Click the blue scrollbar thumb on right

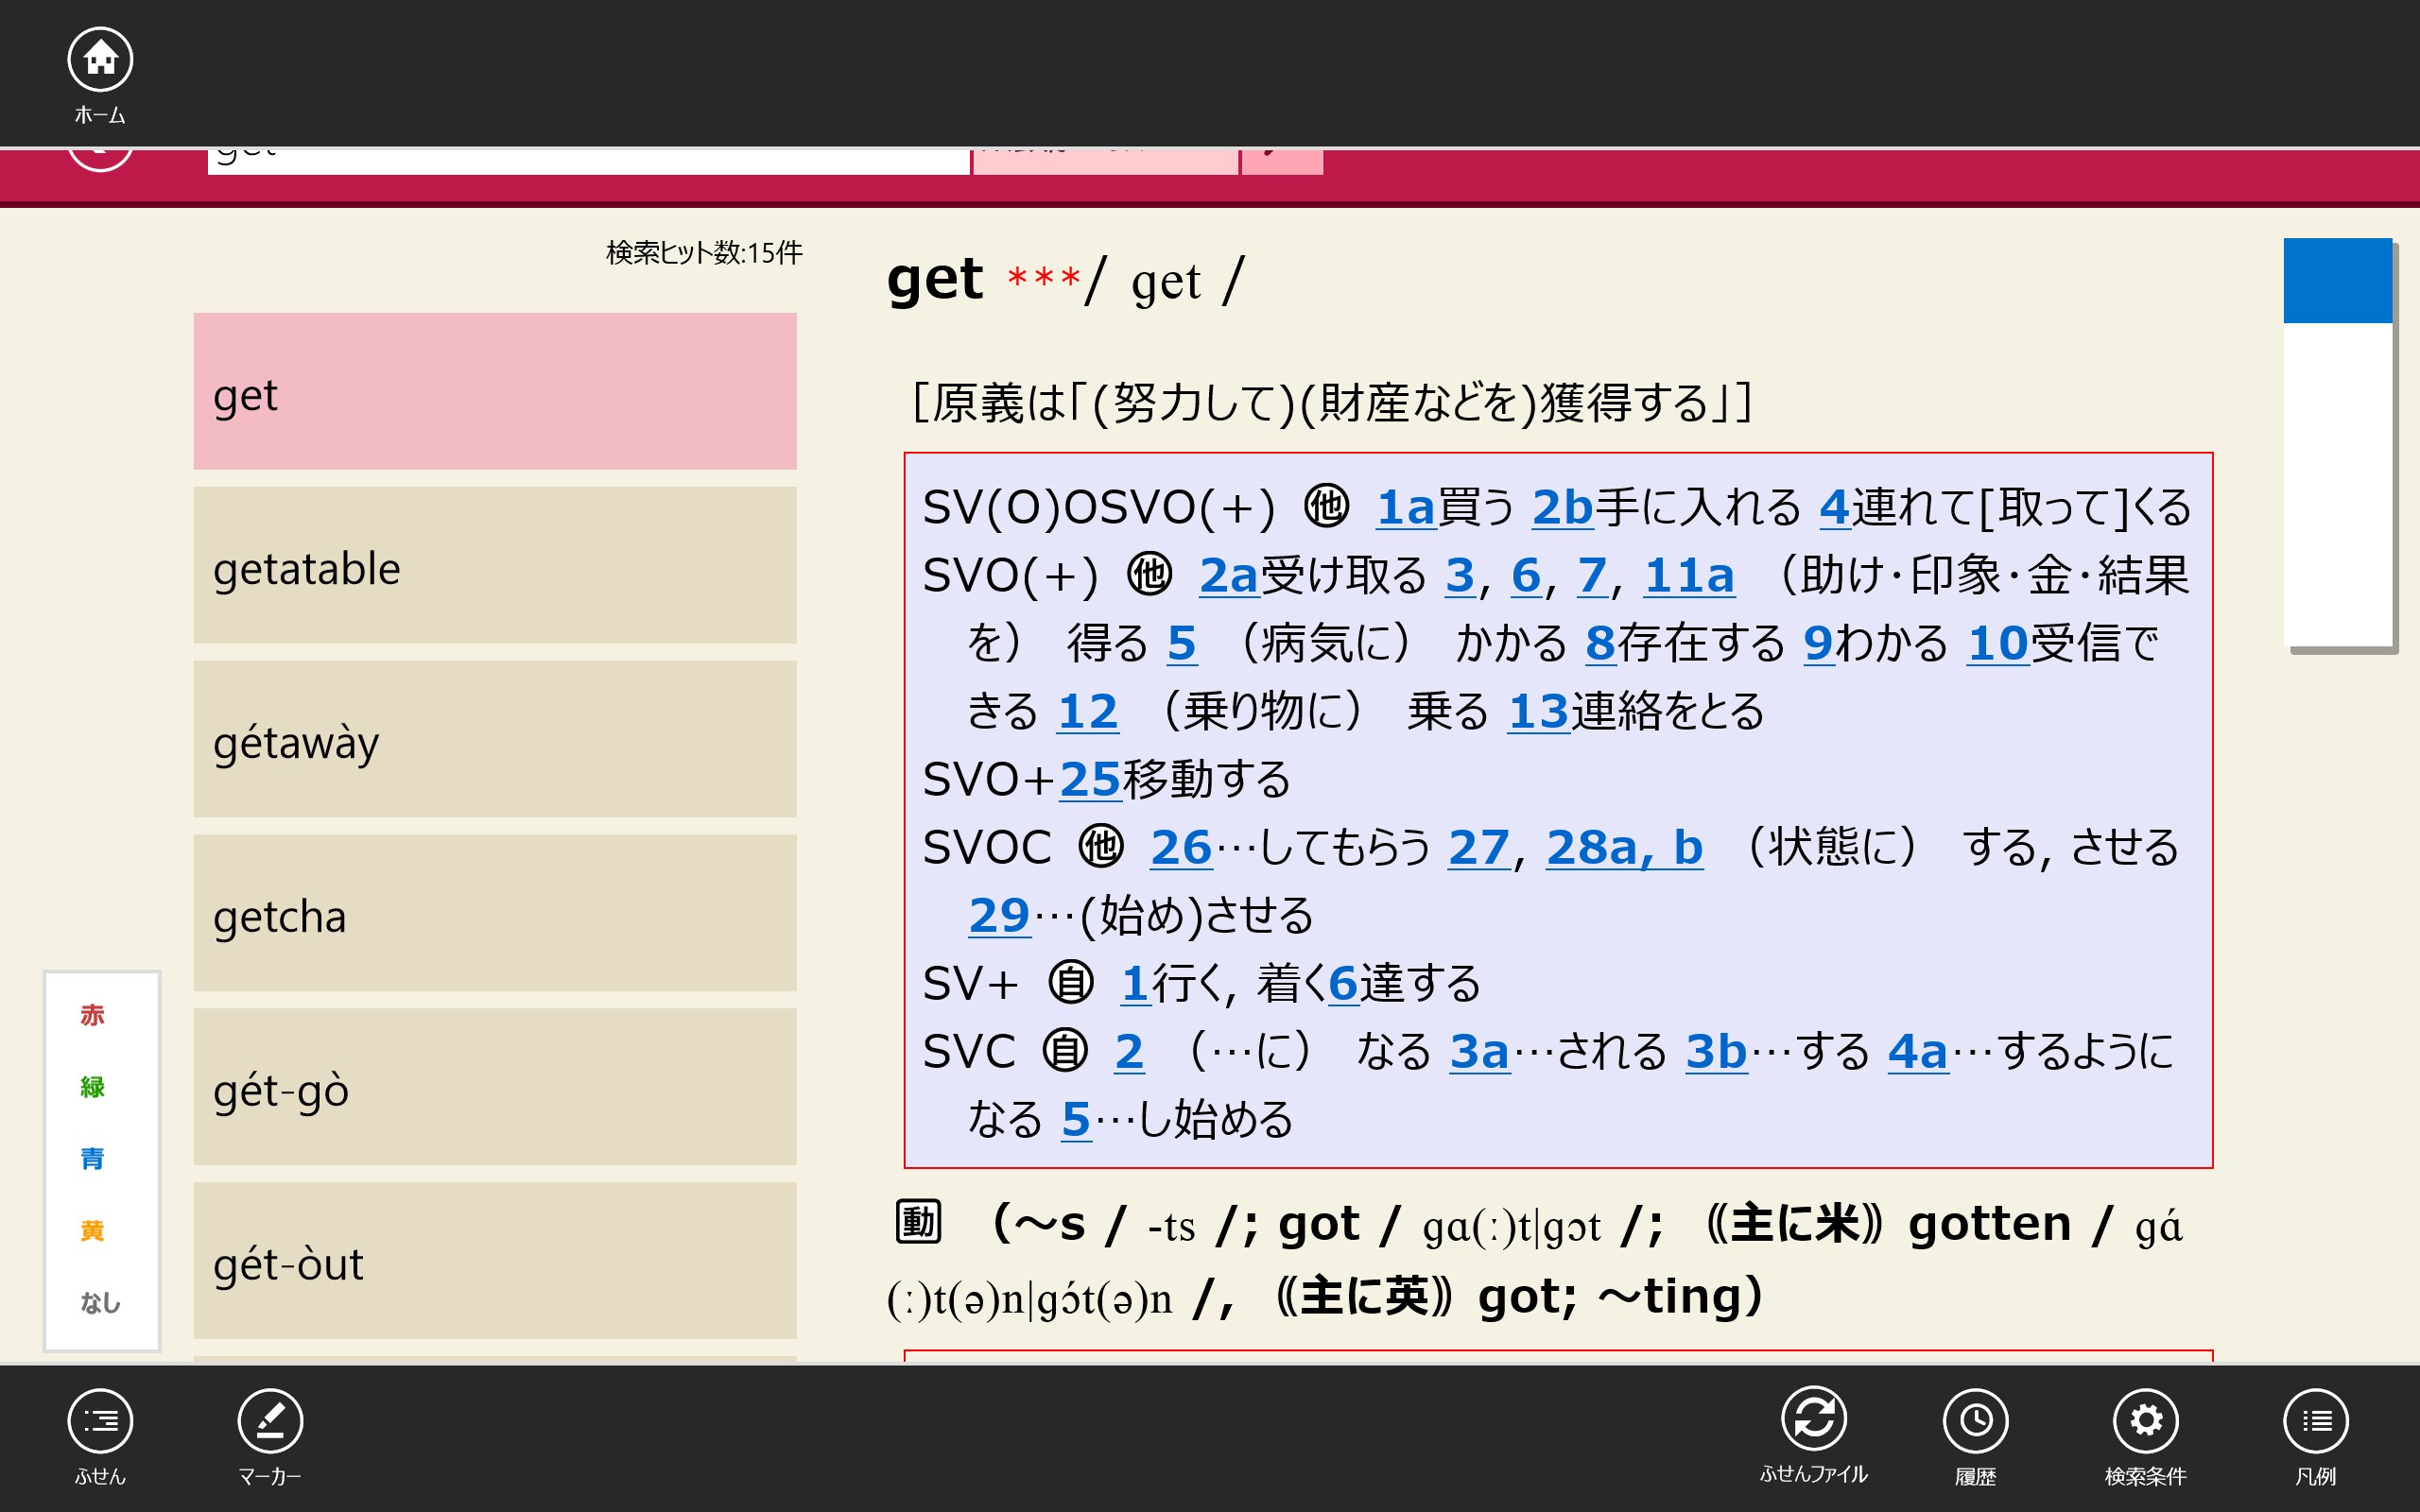(2337, 281)
